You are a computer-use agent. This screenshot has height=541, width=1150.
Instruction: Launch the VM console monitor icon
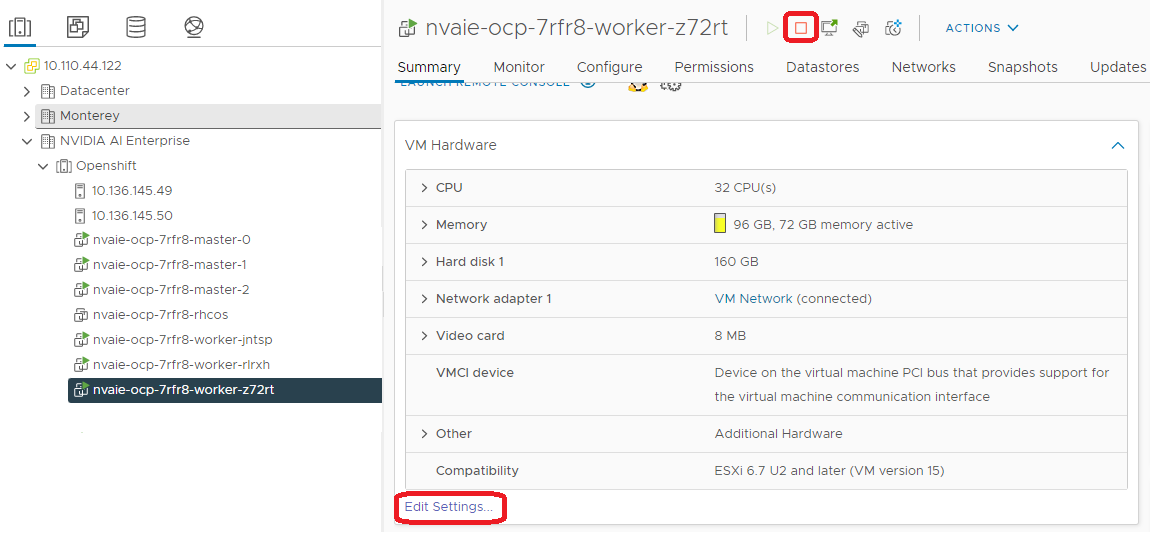click(829, 28)
